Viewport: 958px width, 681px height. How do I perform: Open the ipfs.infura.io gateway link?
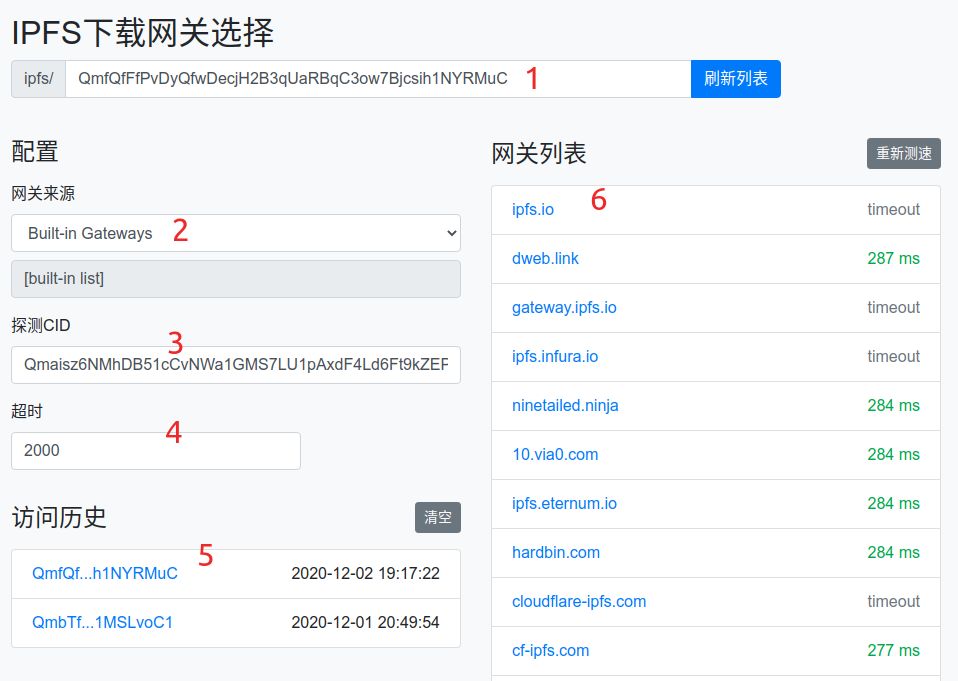[555, 356]
